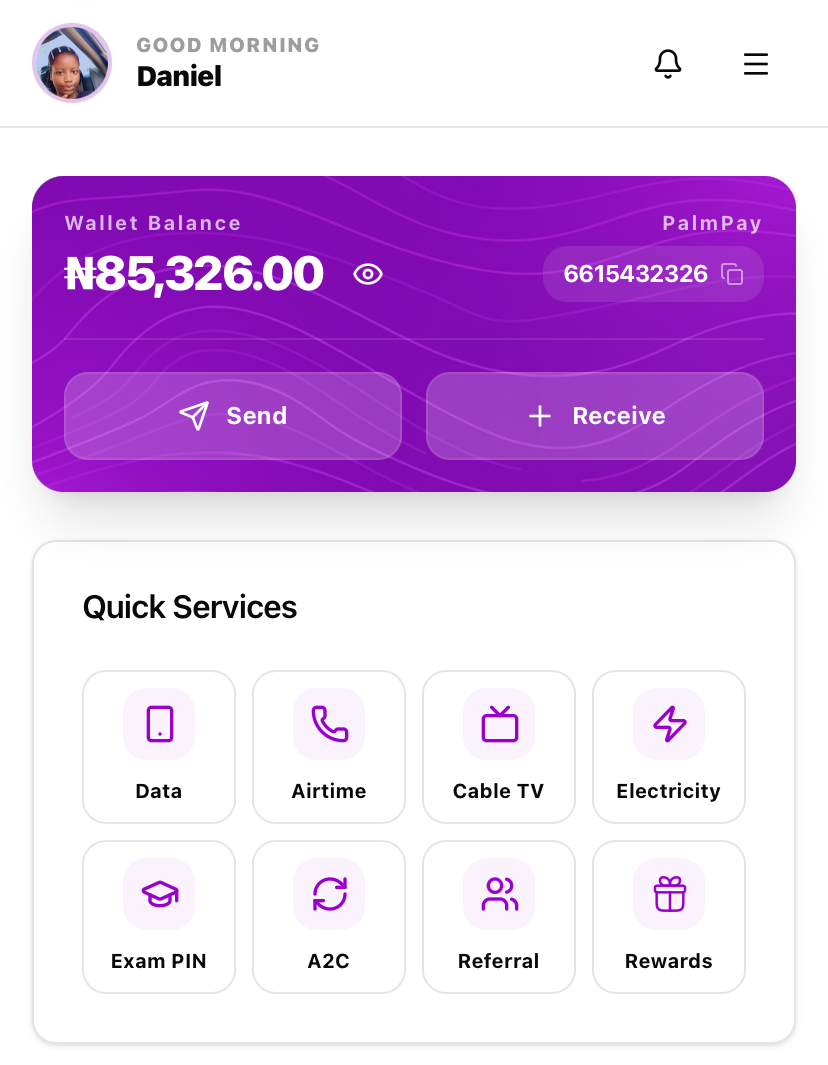
Task: Copy the account number 6615432326
Action: (733, 274)
